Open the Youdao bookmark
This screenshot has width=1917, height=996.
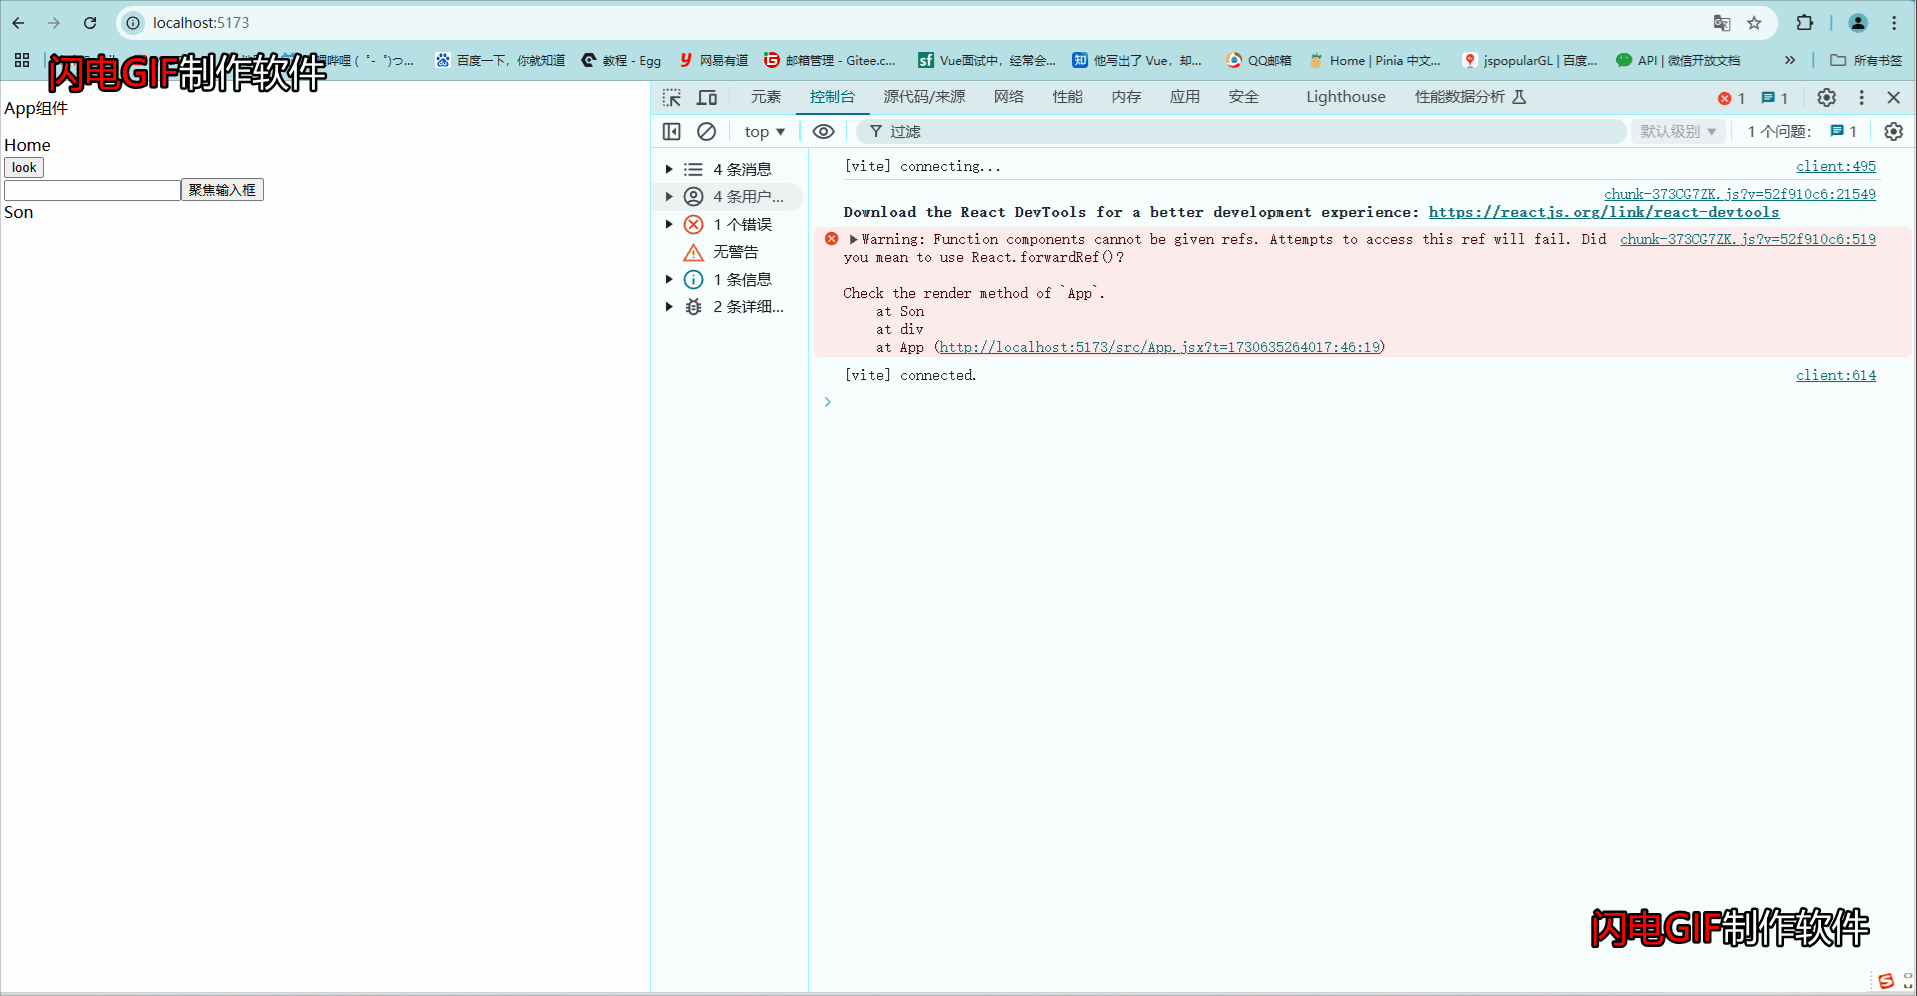click(713, 60)
